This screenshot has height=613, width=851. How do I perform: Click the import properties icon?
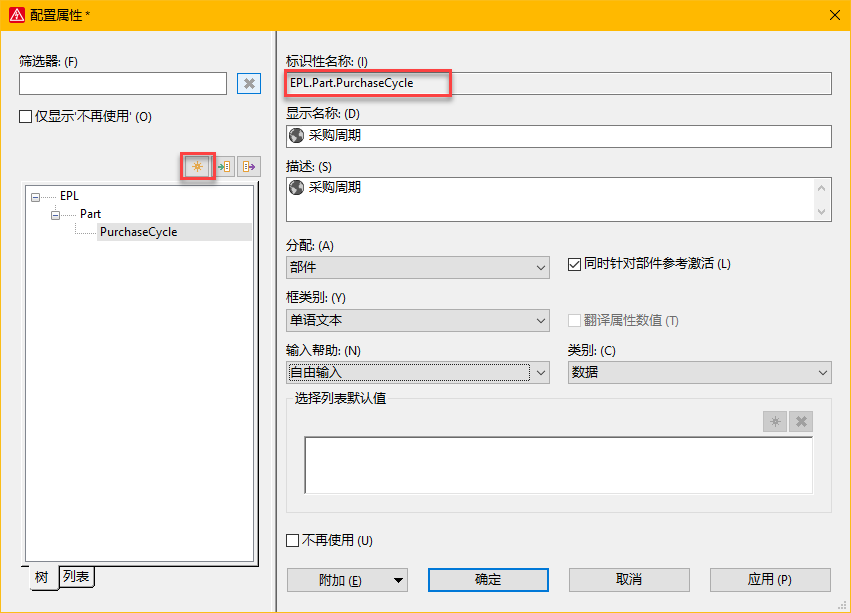click(x=224, y=167)
